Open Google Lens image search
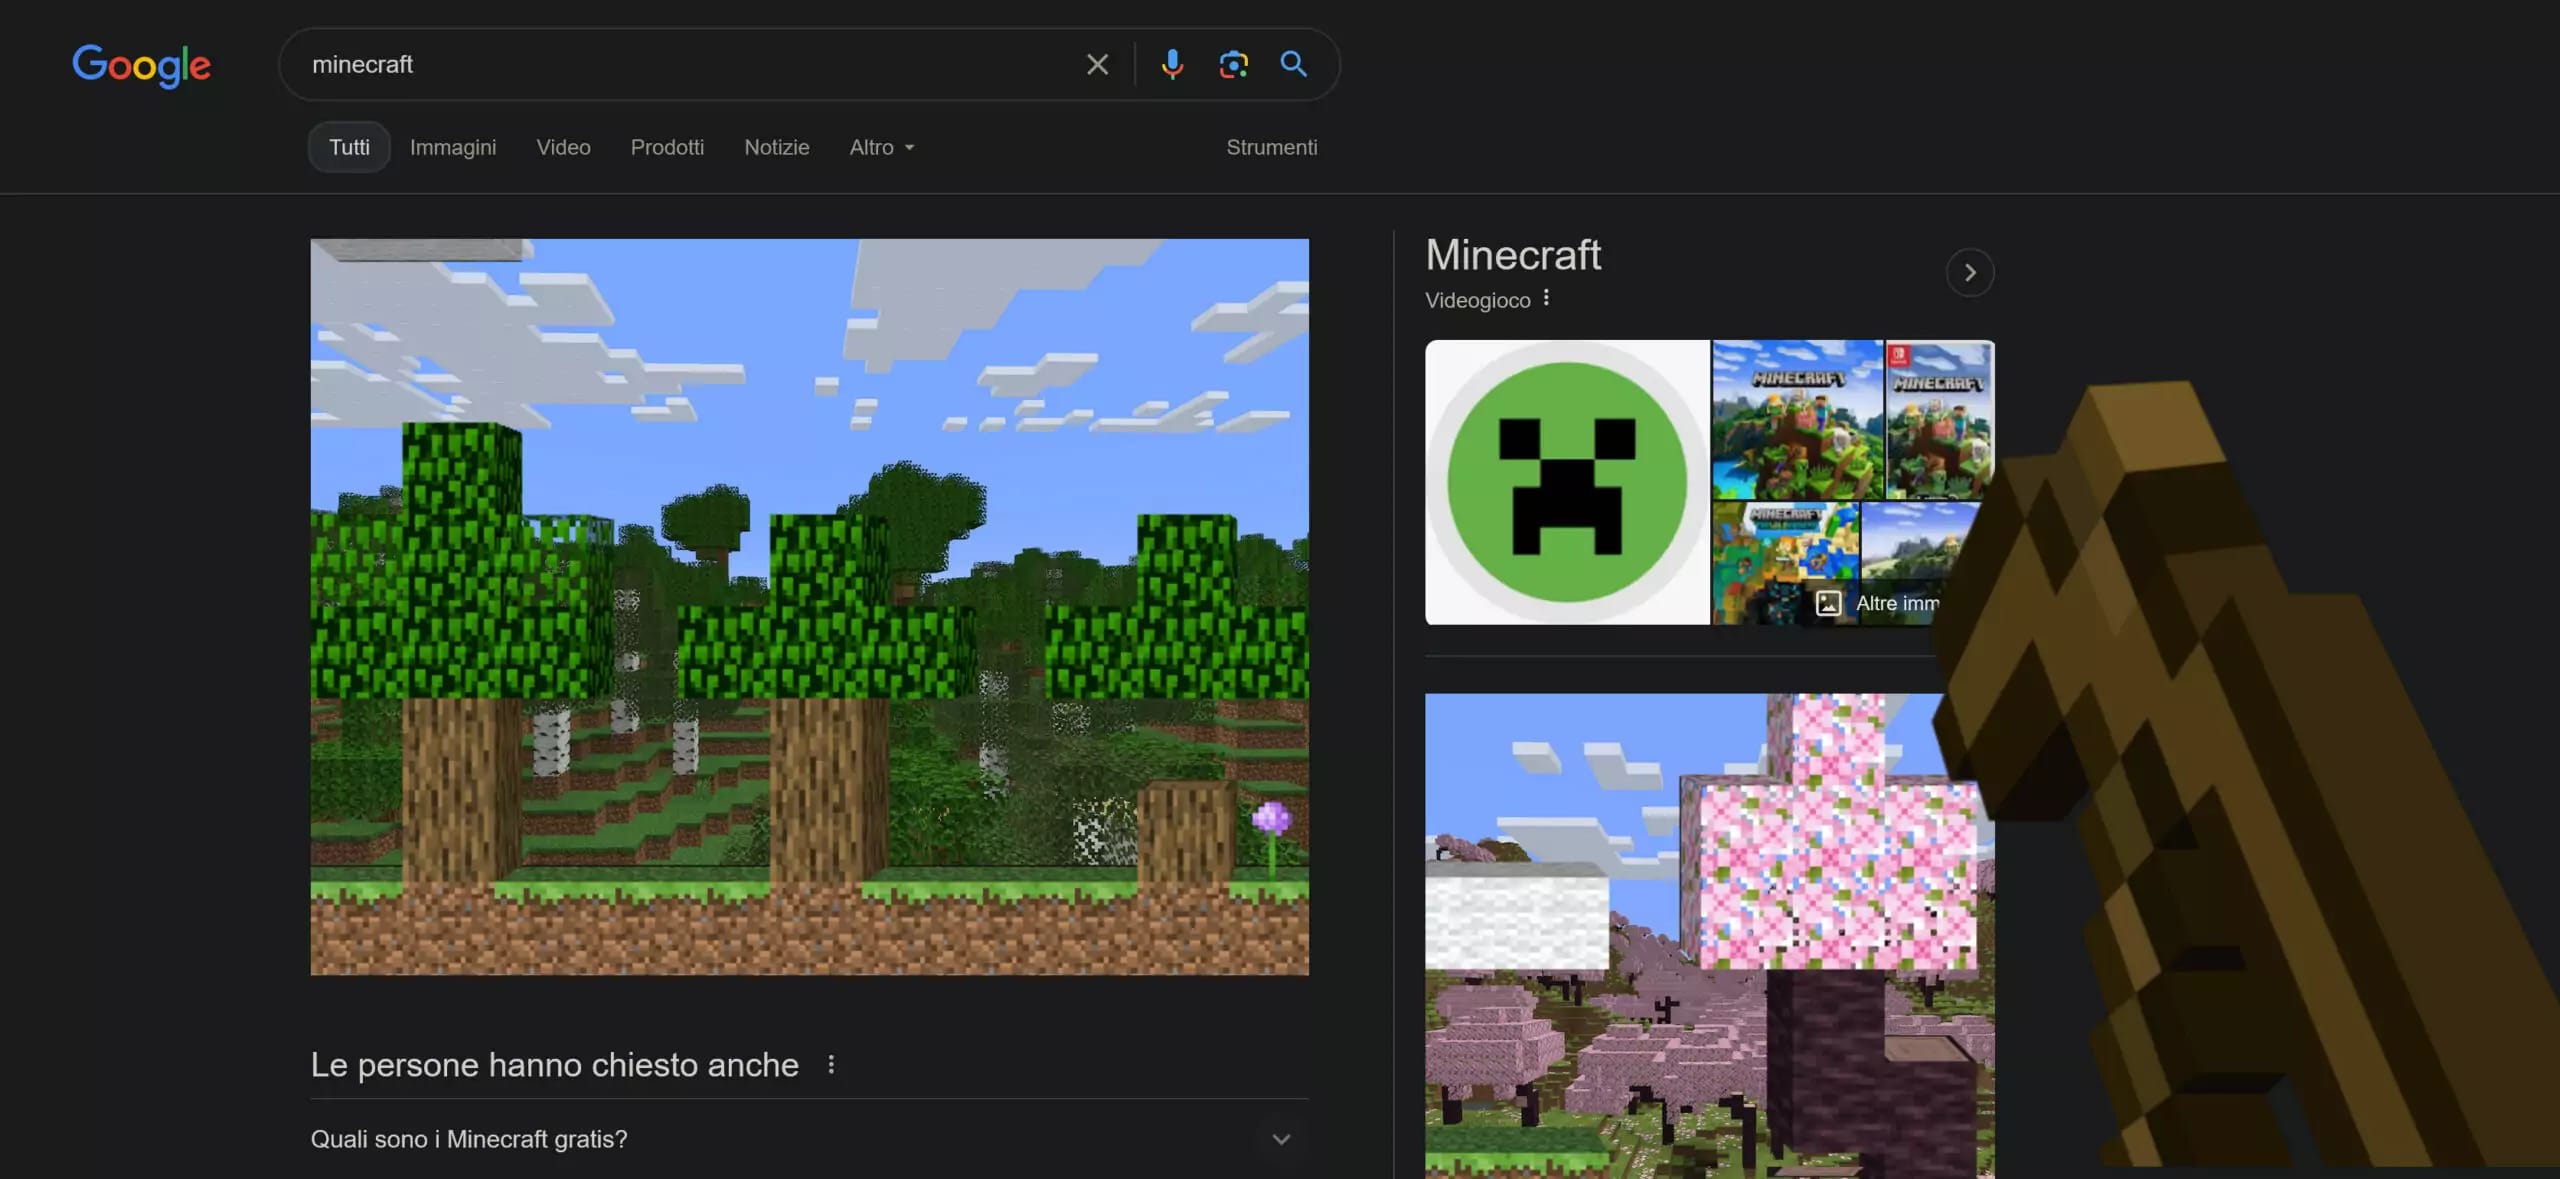Image resolution: width=2560 pixels, height=1179 pixels. [1234, 64]
